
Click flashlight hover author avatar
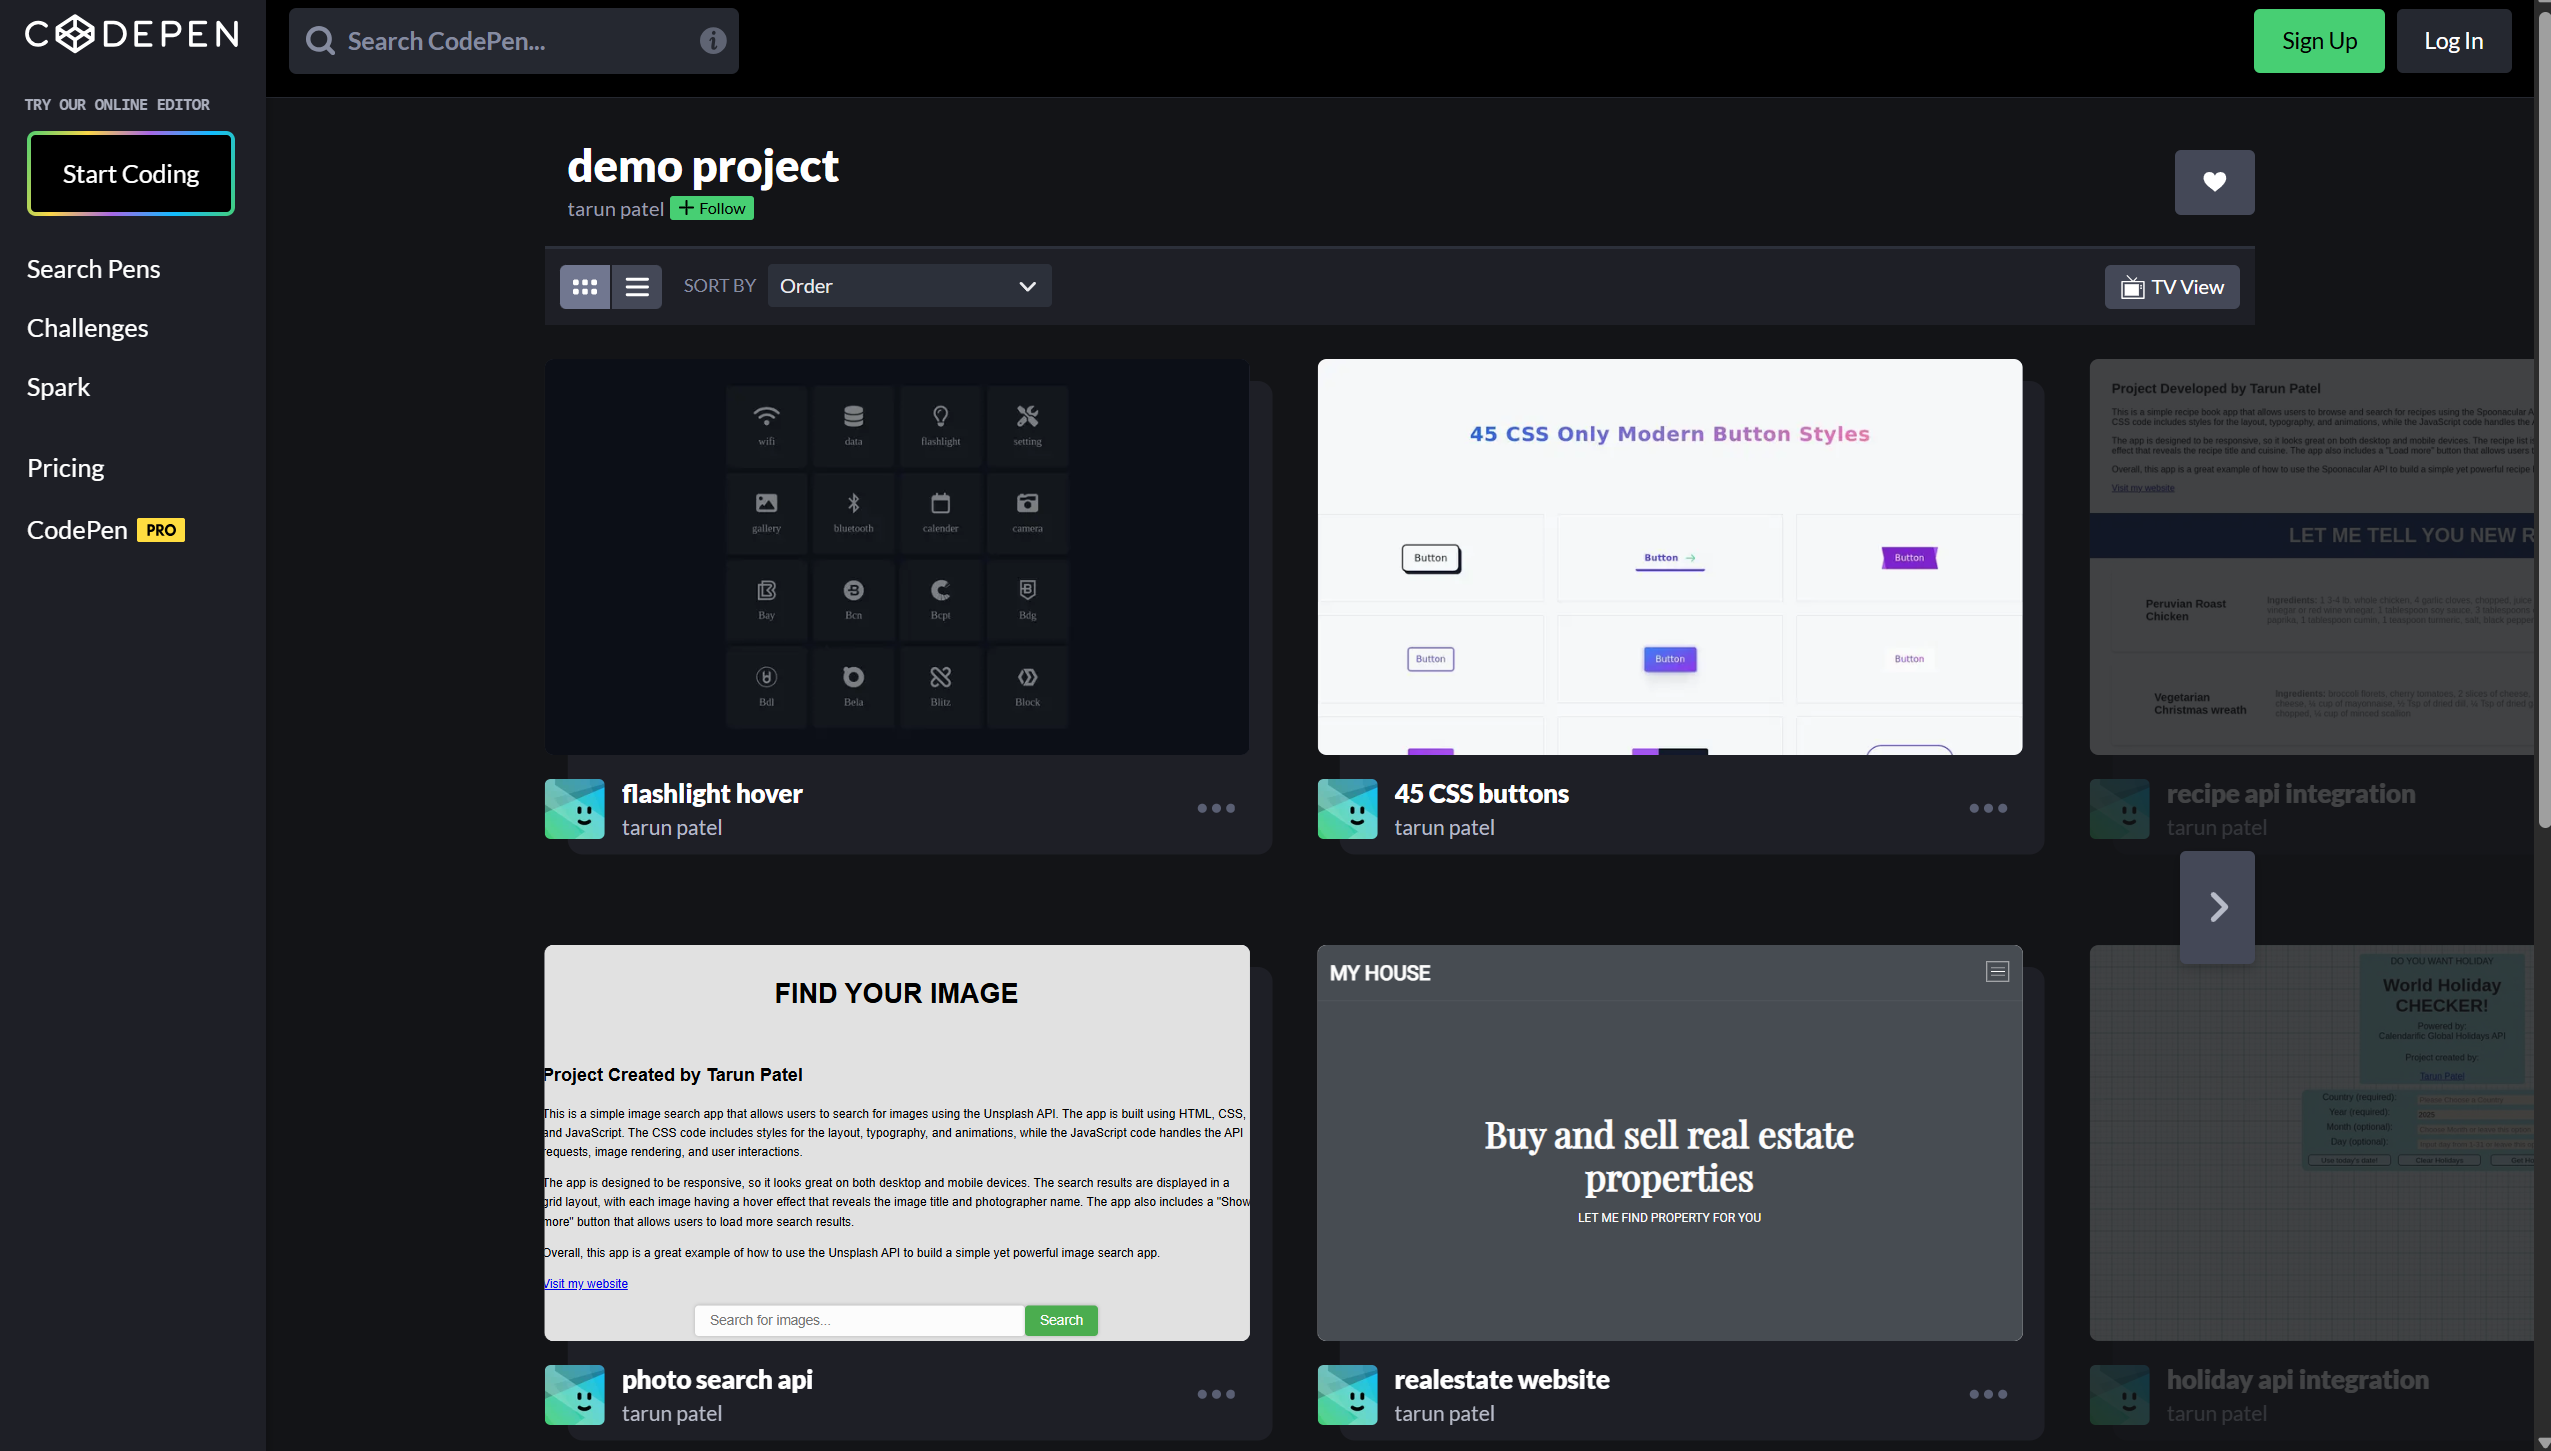coord(575,809)
